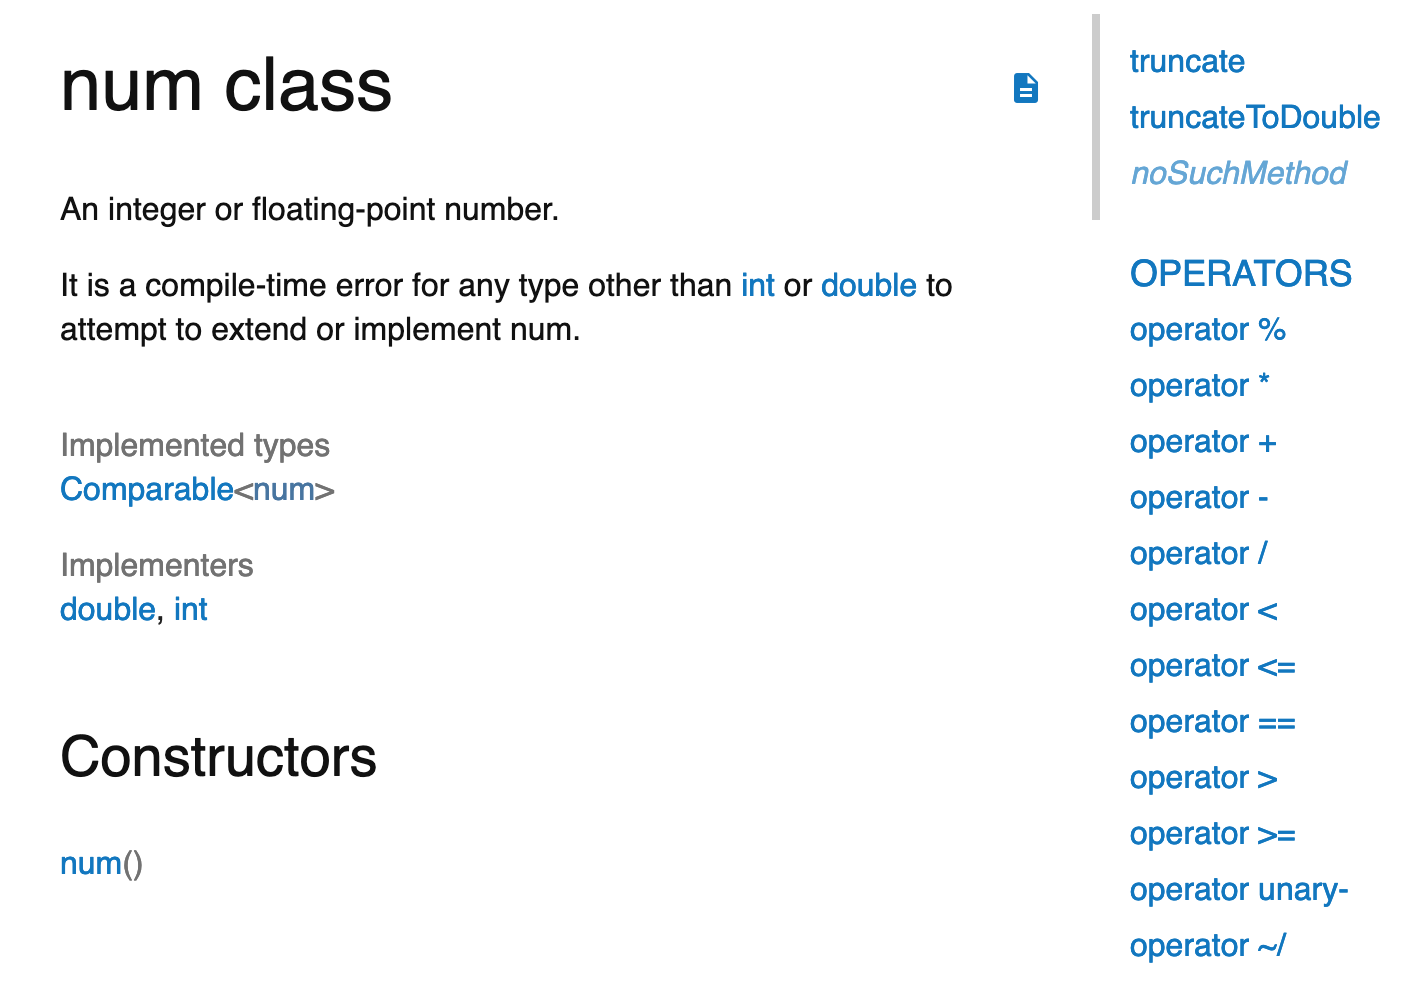The width and height of the screenshot is (1422, 984).
Task: Open operator == in the sidebar
Action: tap(1212, 722)
